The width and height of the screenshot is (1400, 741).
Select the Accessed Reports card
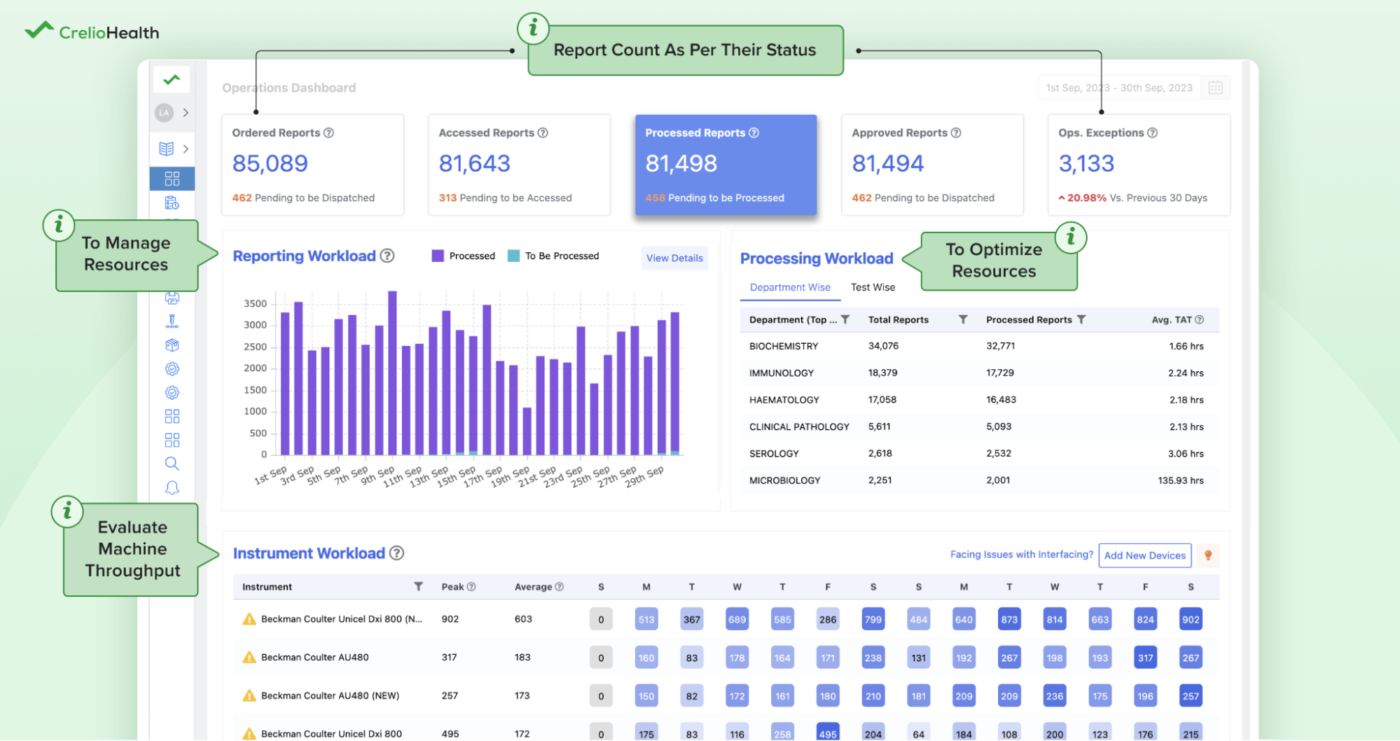pos(519,165)
